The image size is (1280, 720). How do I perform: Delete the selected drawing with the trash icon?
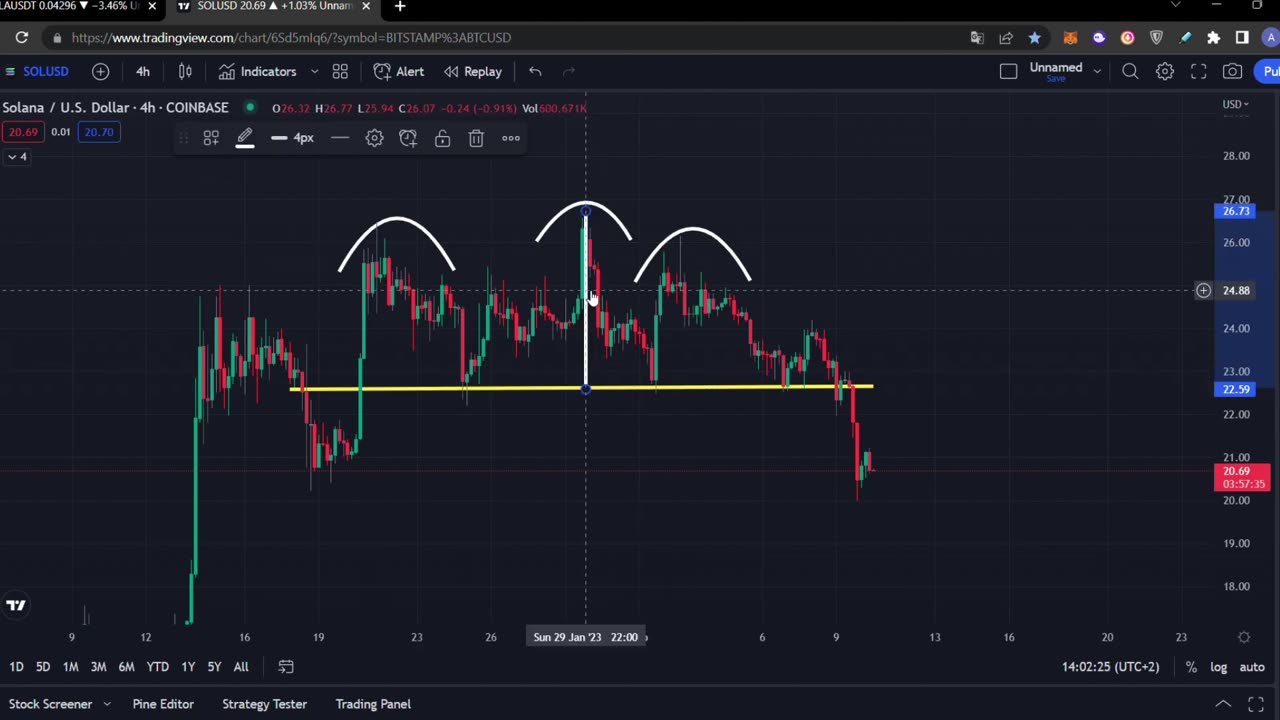point(476,138)
